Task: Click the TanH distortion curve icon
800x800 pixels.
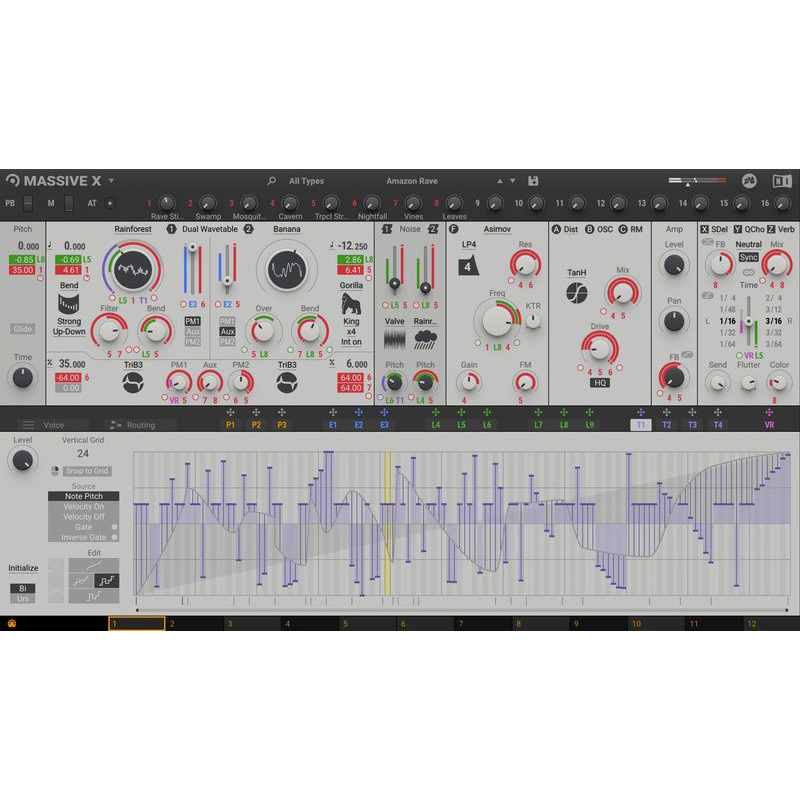Action: (577, 293)
